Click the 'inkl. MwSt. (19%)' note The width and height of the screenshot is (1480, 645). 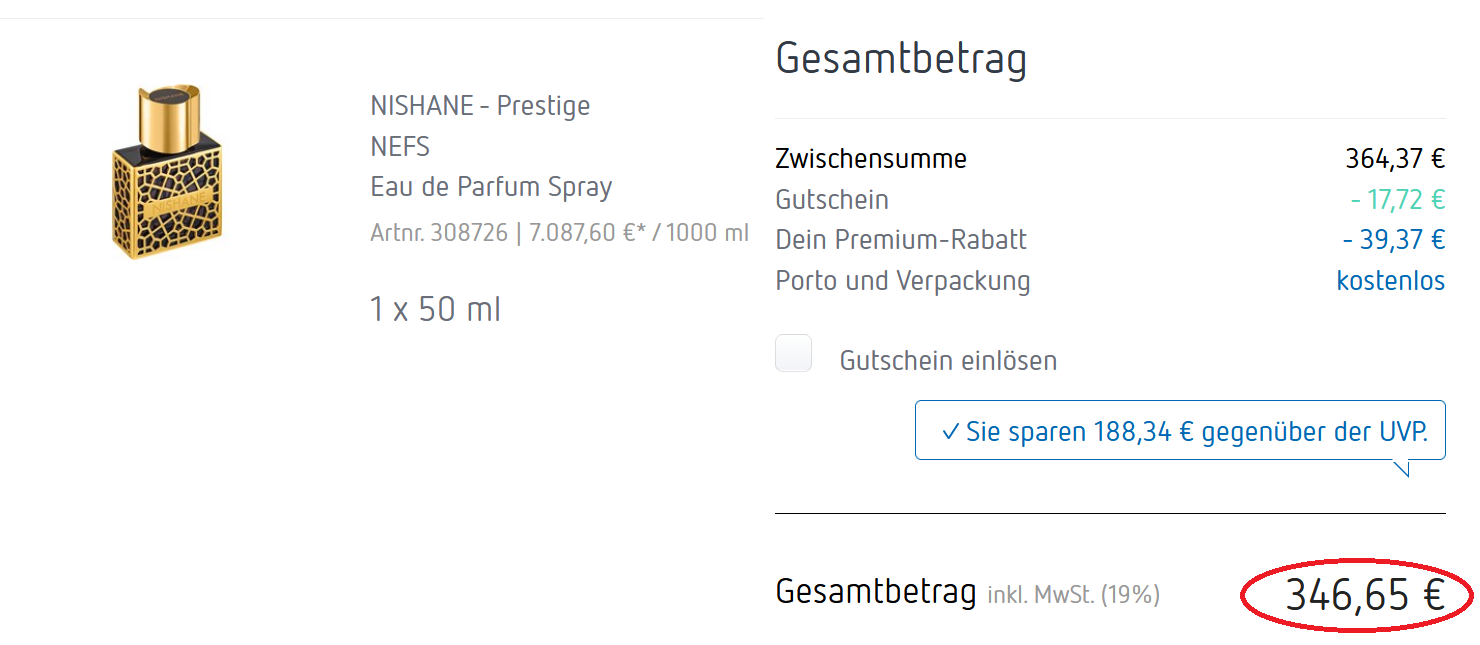1073,595
